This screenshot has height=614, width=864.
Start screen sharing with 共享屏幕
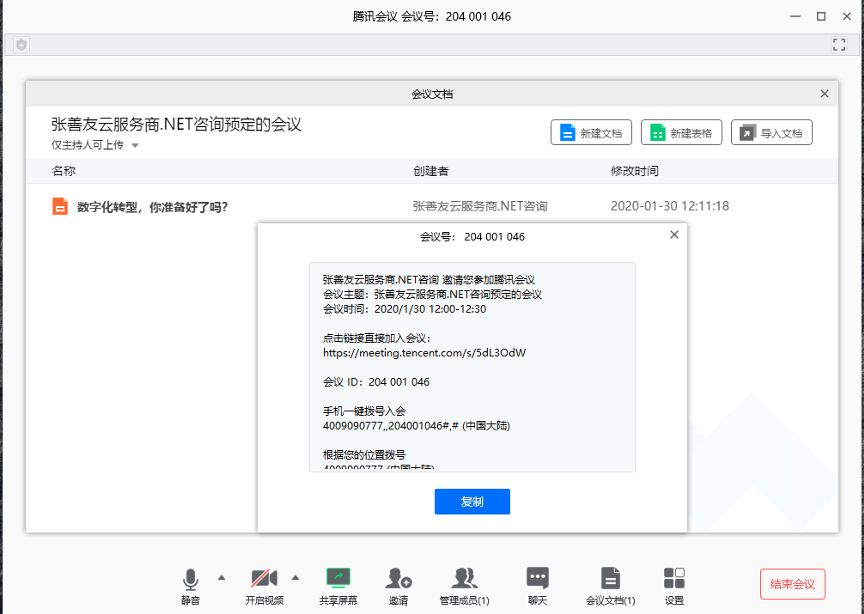[338, 586]
